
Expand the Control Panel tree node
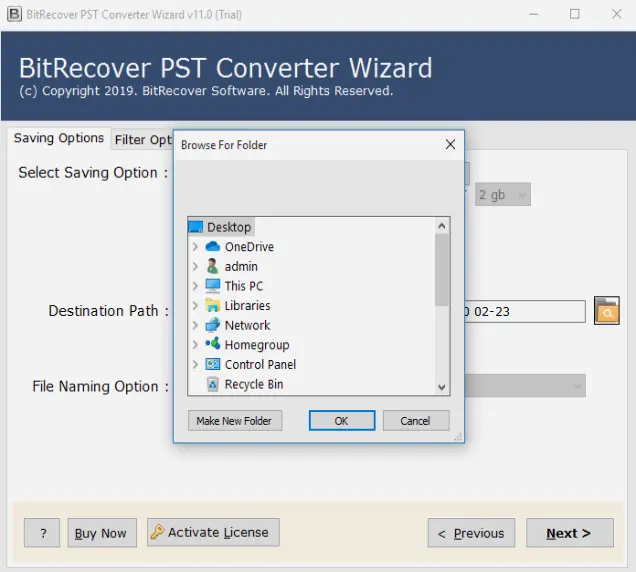195,365
